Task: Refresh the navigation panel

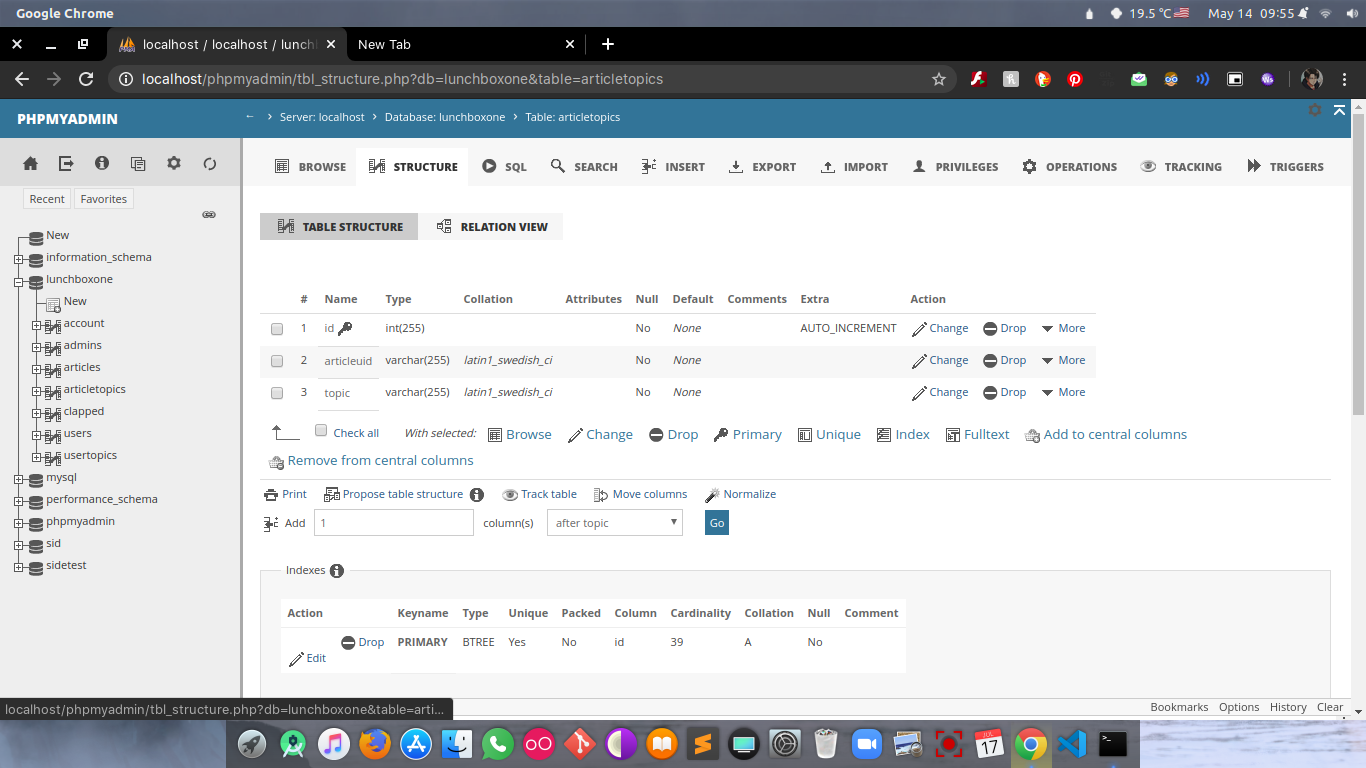Action: point(208,163)
